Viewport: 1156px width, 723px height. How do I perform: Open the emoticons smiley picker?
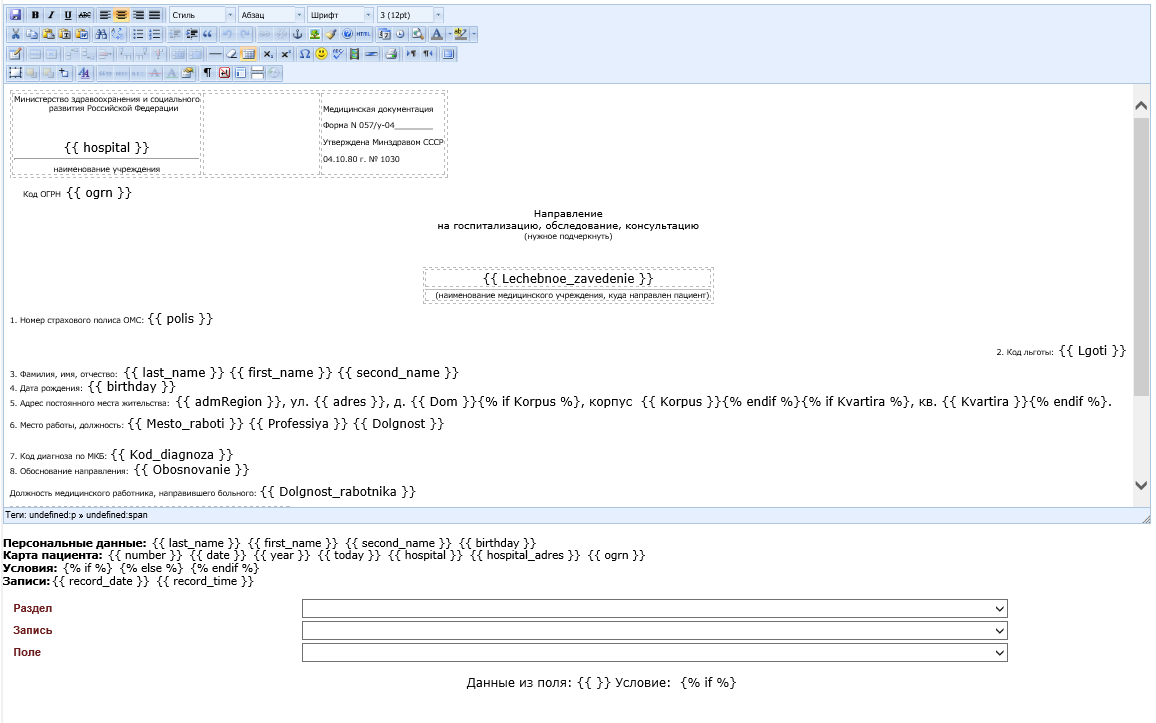[321, 54]
